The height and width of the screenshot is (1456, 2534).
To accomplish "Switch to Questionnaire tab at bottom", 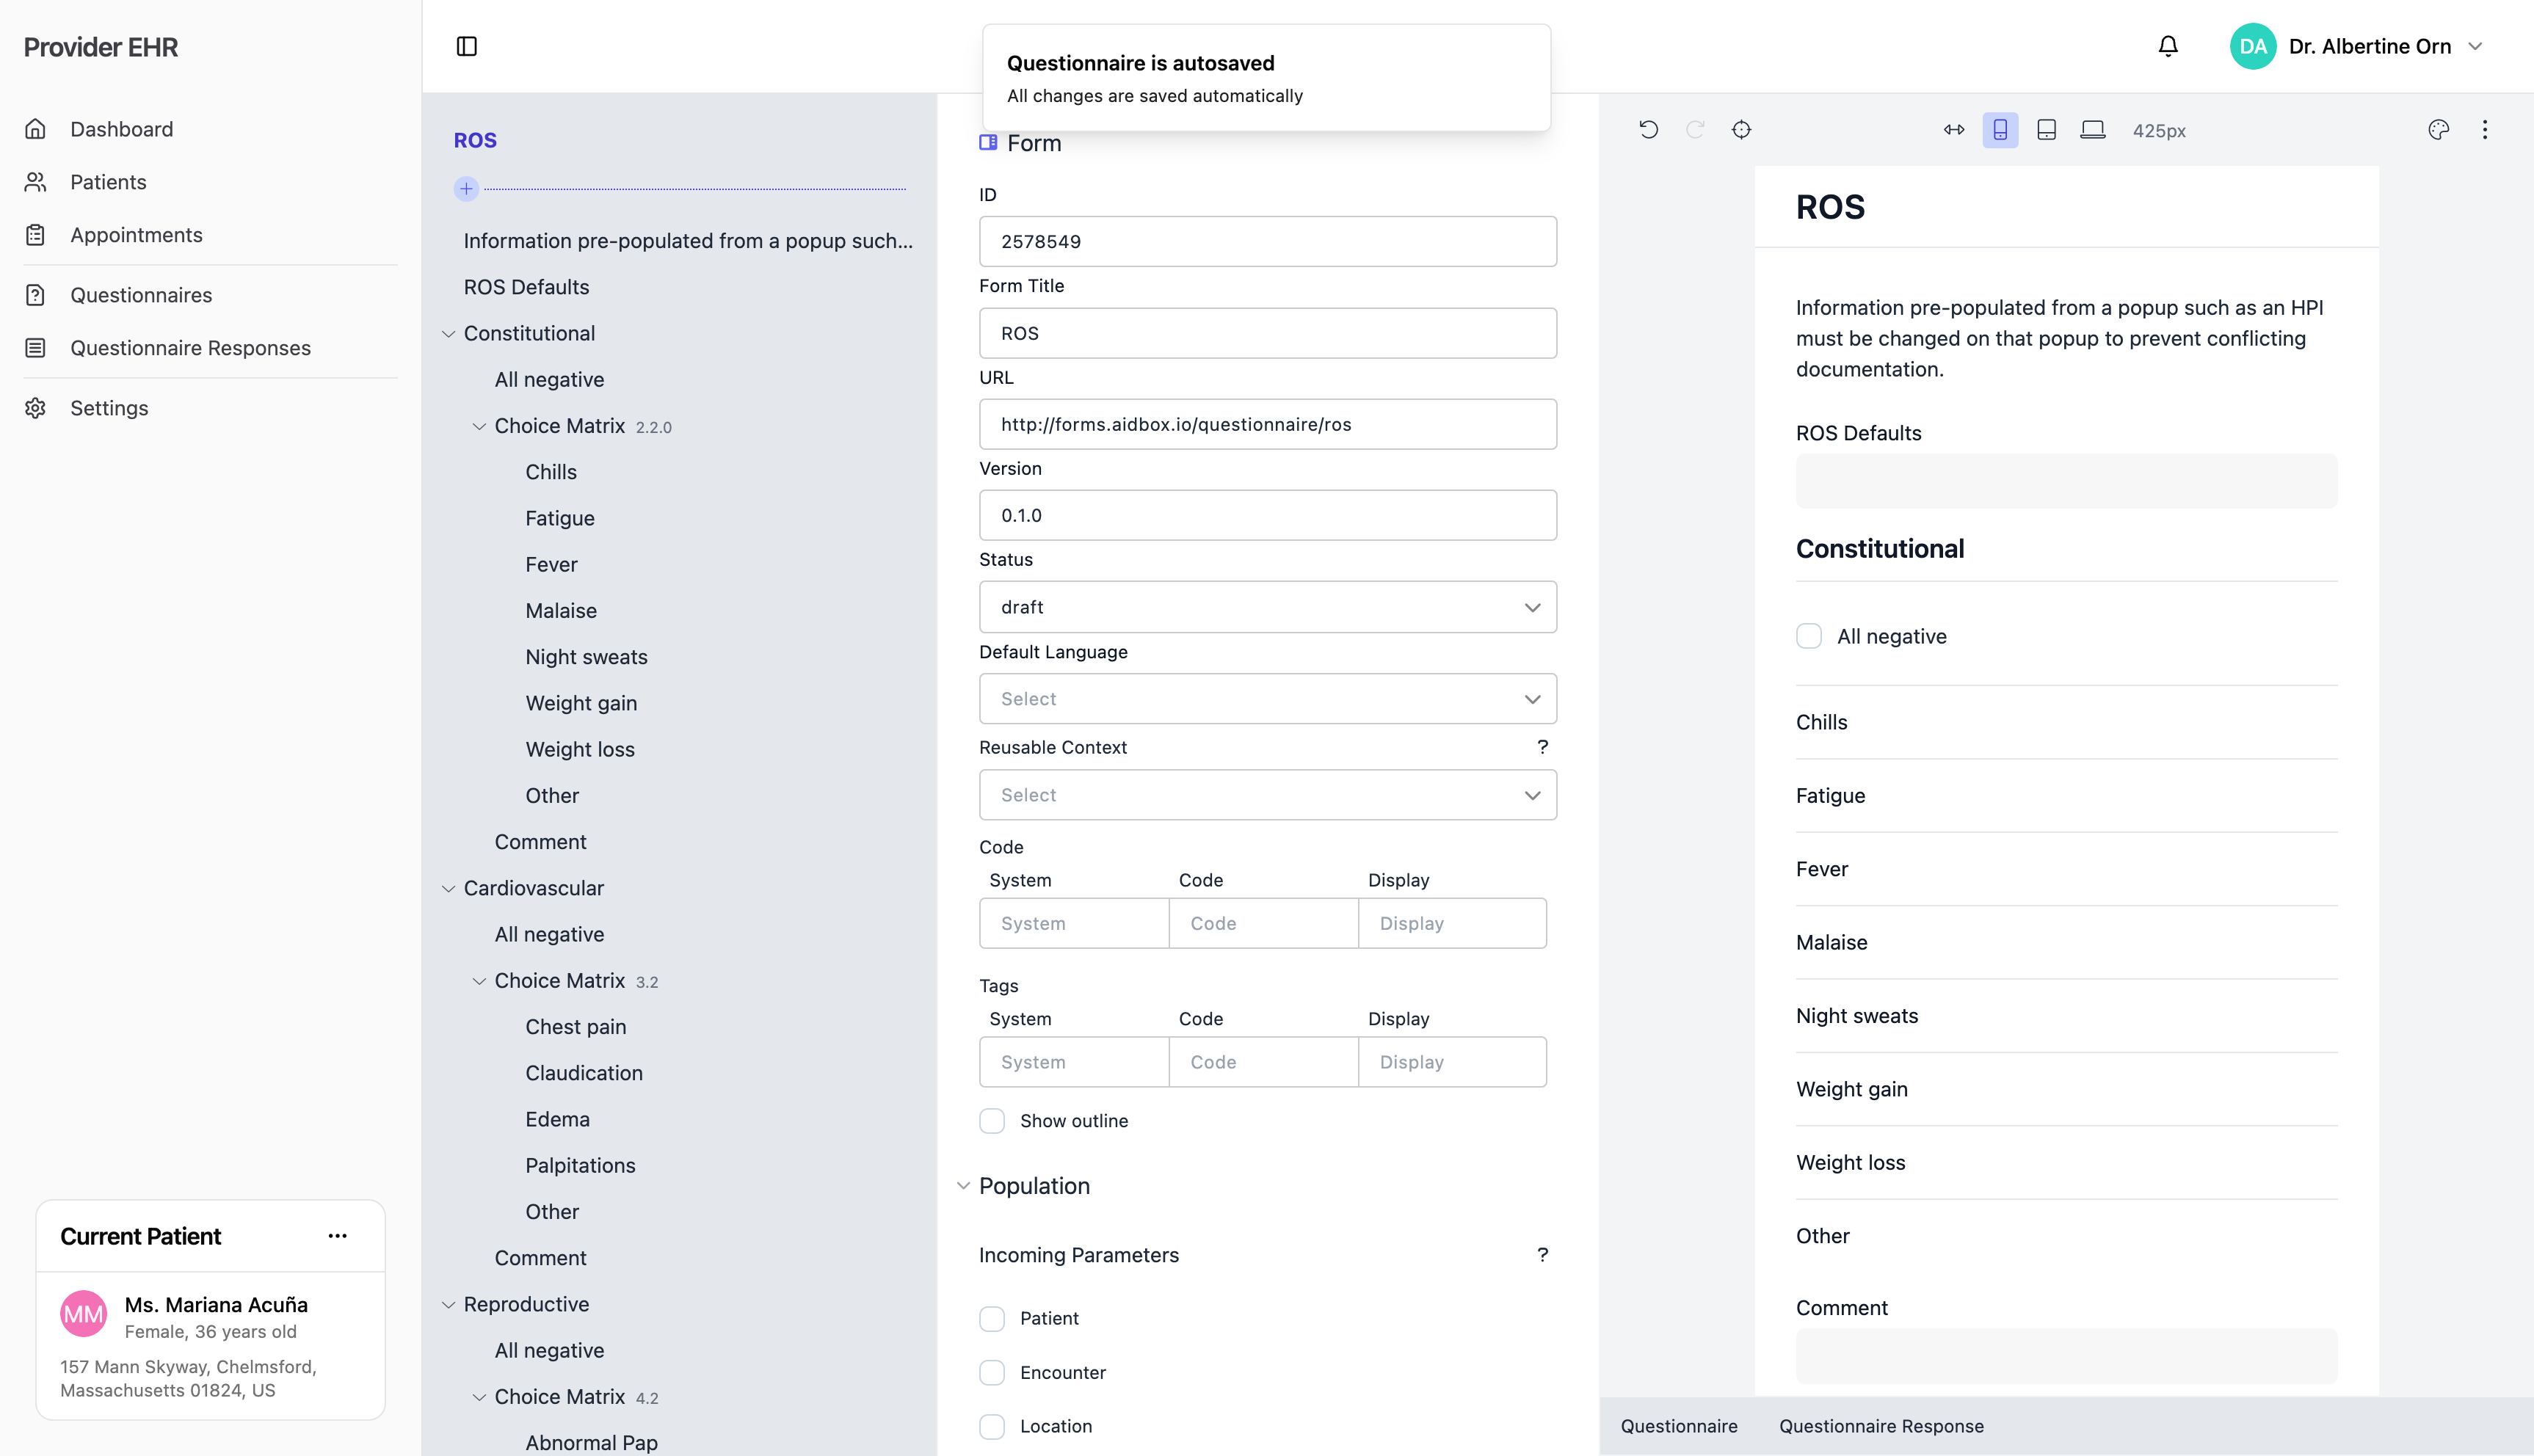I will pos(1679,1427).
